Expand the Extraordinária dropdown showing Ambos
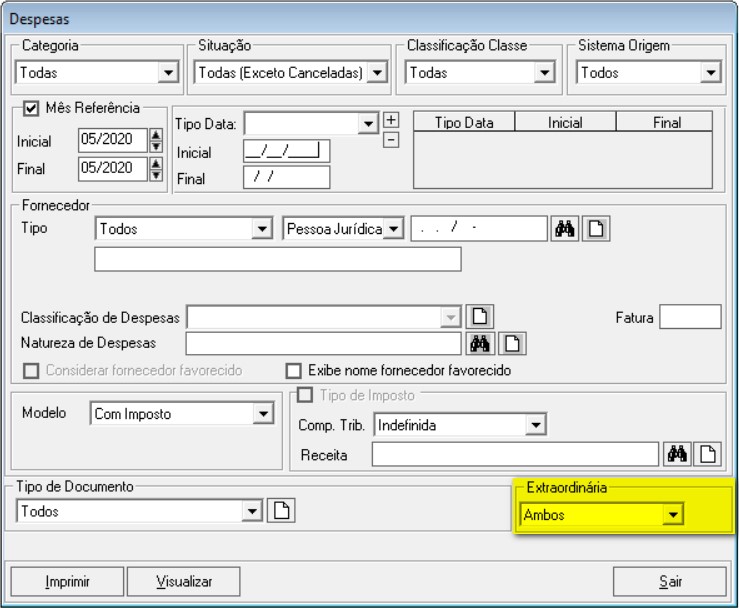The image size is (739, 608). [x=673, y=514]
